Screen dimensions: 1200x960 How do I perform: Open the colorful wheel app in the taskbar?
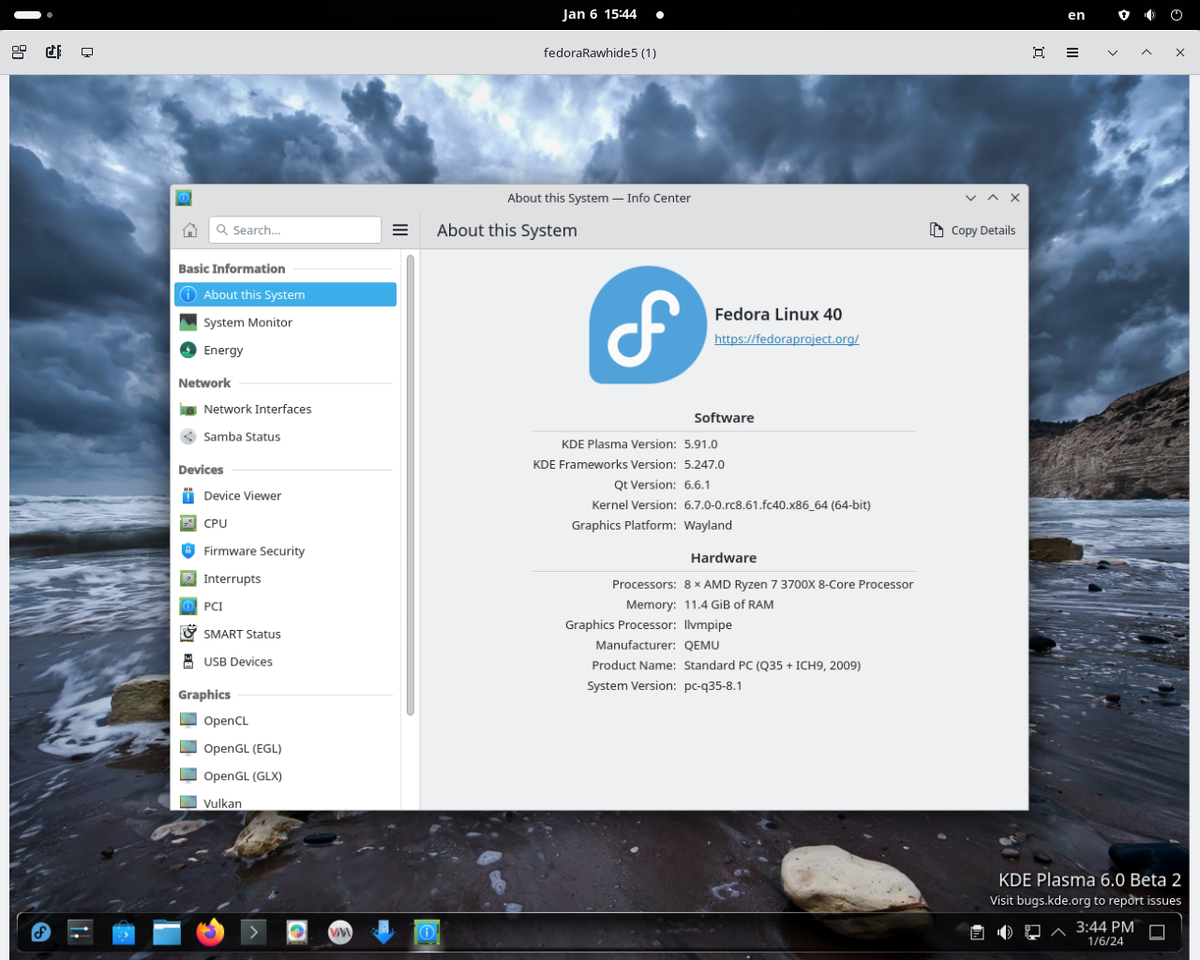pyautogui.click(x=297, y=933)
